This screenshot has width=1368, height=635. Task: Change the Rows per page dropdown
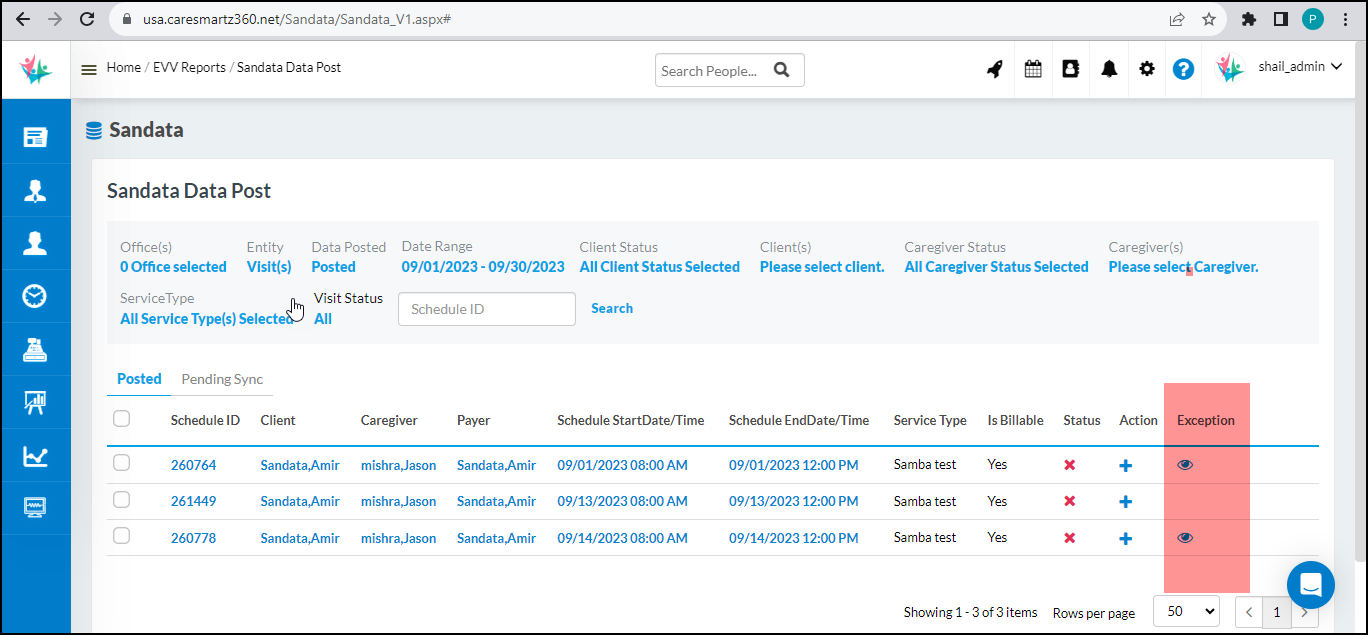click(x=1186, y=610)
